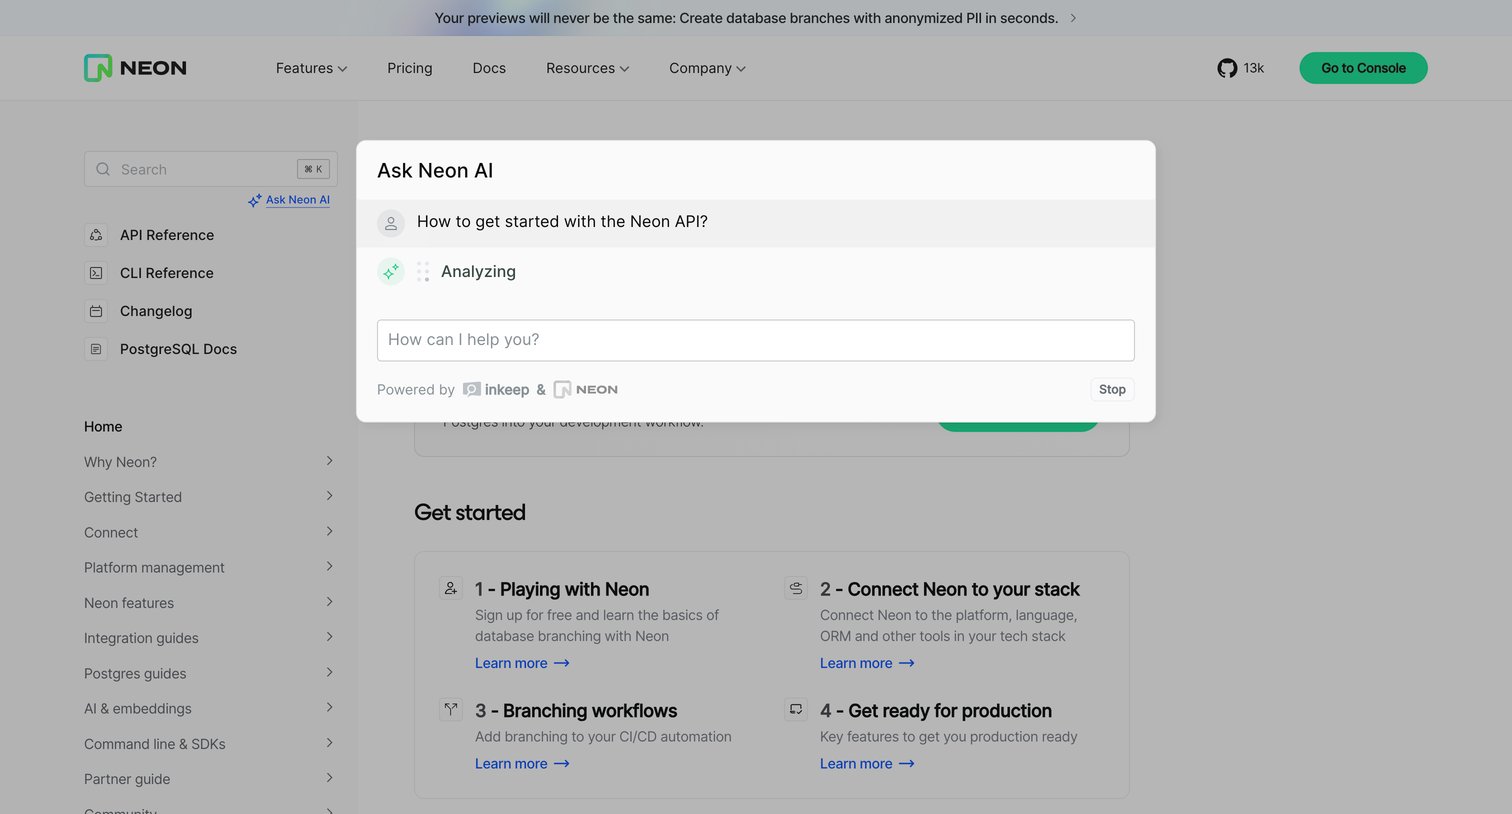Image resolution: width=1512 pixels, height=814 pixels.
Task: Expand the Connect sidebar section
Action: [x=329, y=531]
